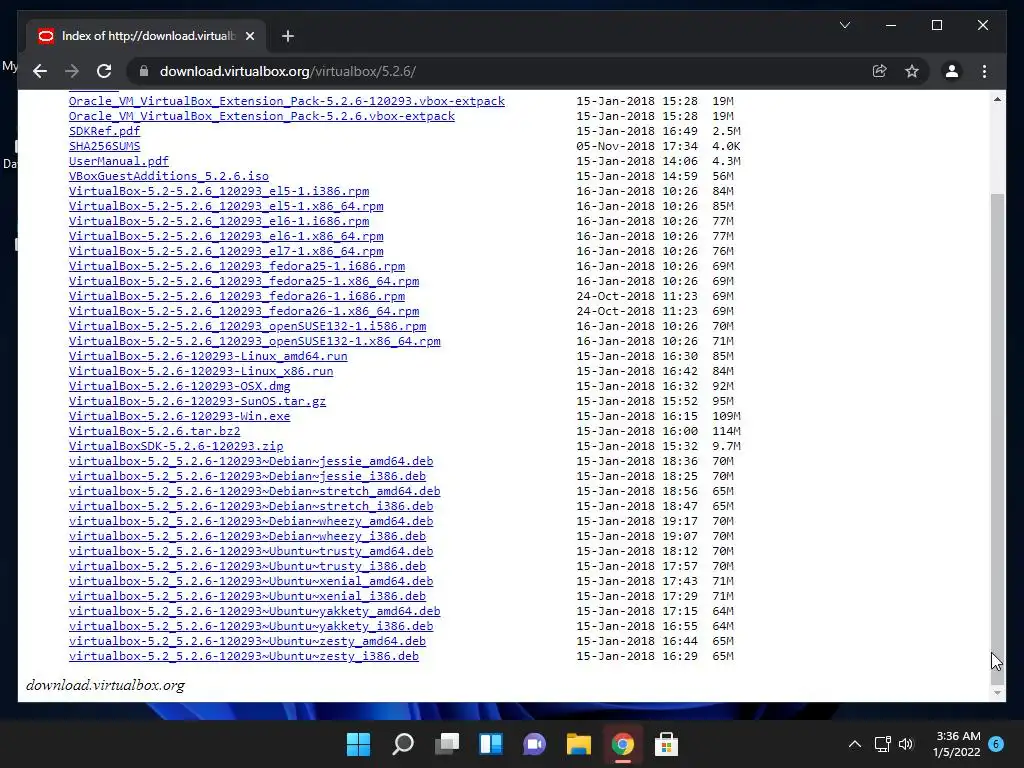
Task: Open the SDKRef.pdf link
Action: pos(104,131)
